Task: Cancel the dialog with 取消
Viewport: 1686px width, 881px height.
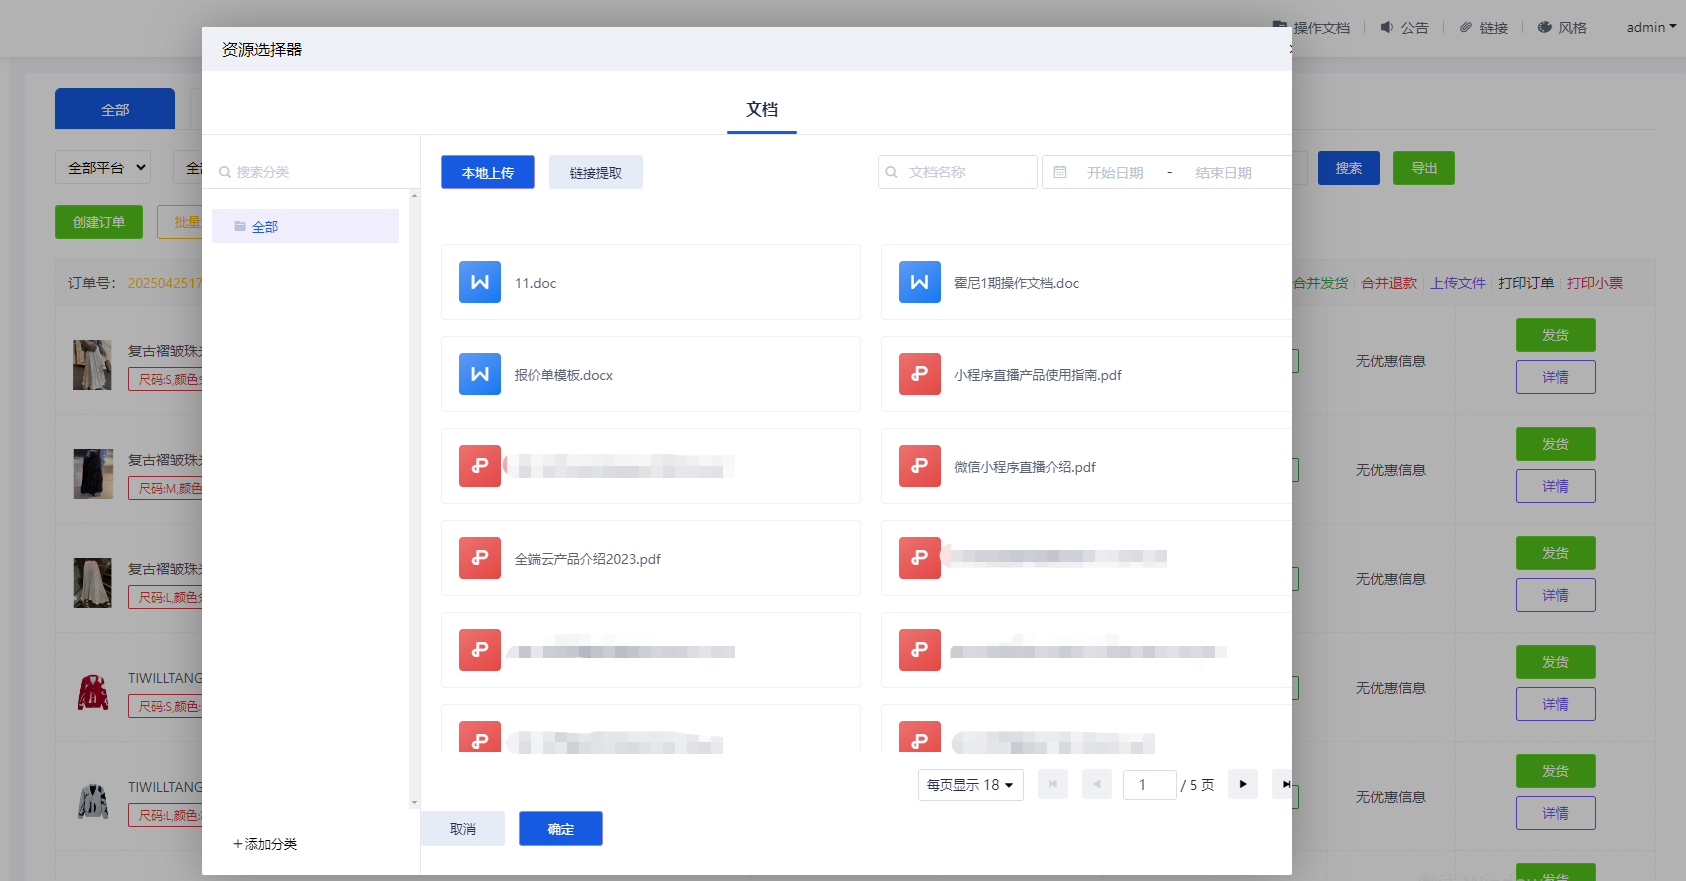Action: point(462,829)
